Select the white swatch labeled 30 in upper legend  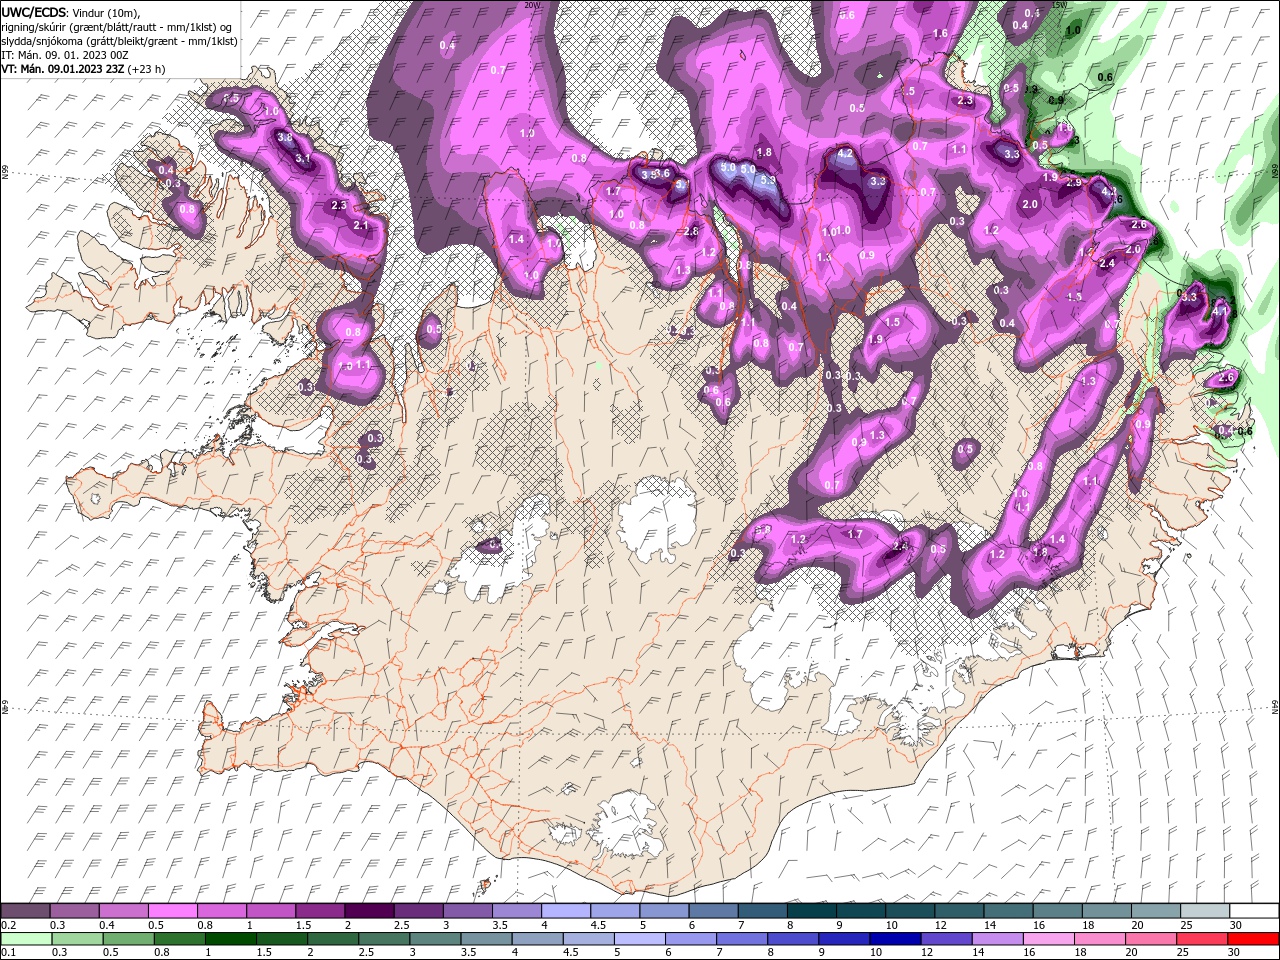click(1254, 910)
